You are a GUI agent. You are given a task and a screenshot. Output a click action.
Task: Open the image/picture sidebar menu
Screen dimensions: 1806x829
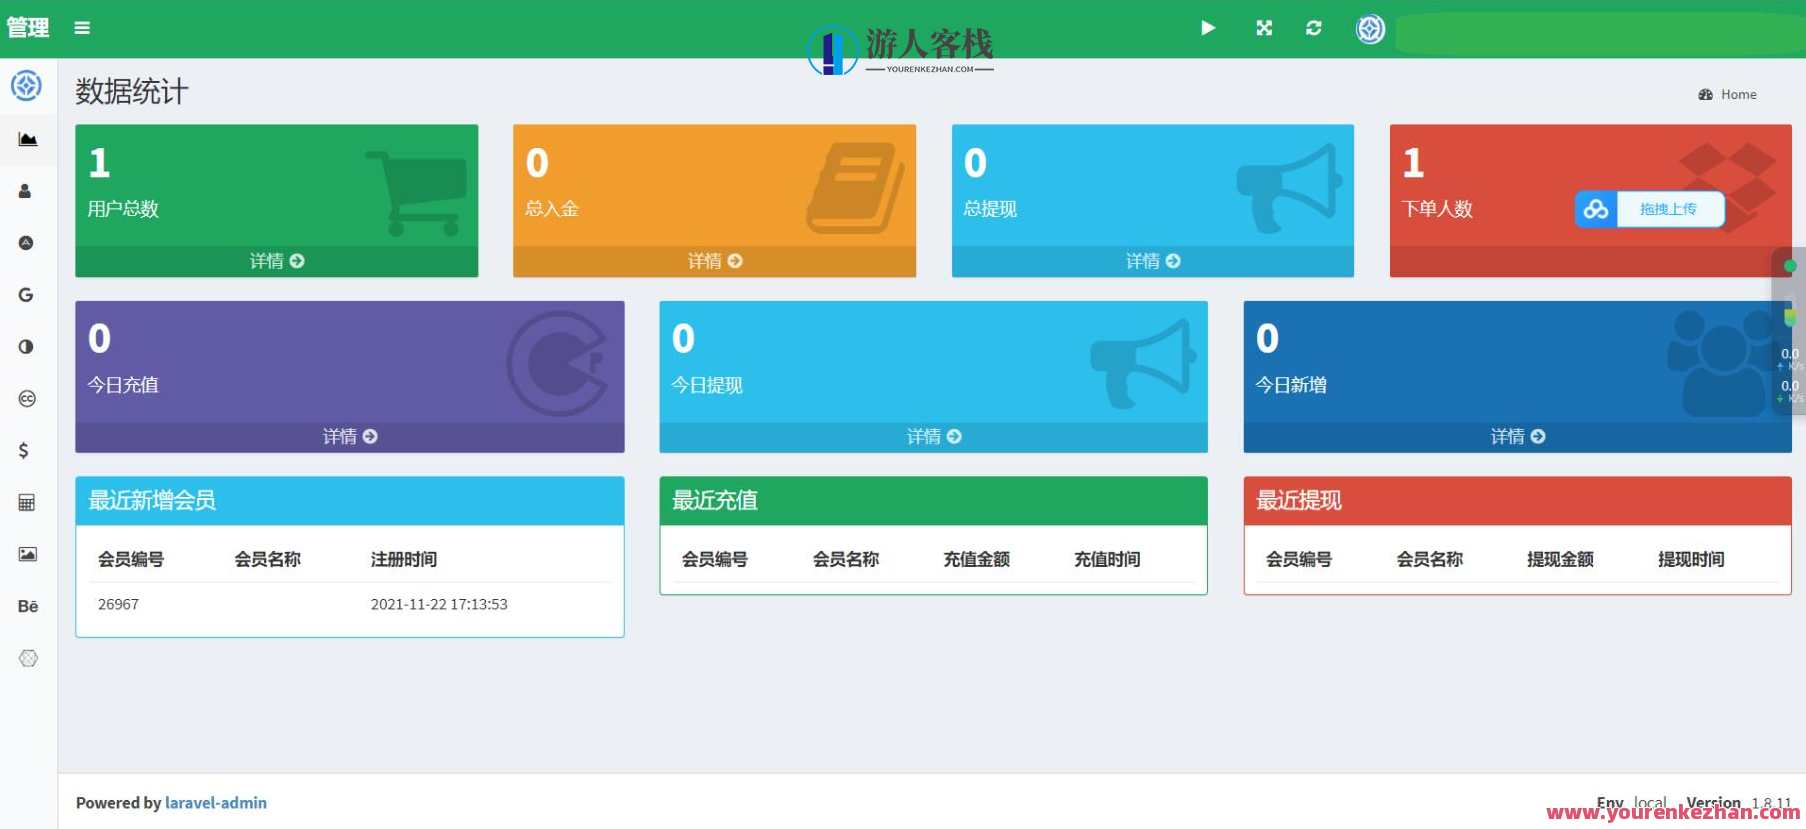(x=27, y=554)
